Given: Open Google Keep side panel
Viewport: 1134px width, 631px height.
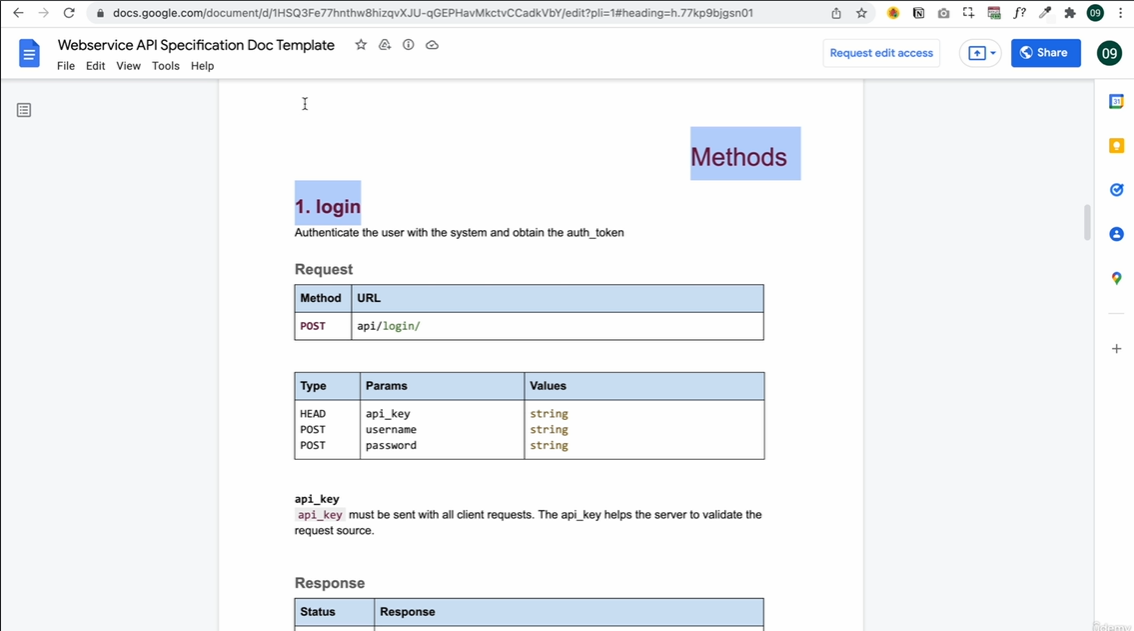Looking at the screenshot, I should tap(1117, 146).
